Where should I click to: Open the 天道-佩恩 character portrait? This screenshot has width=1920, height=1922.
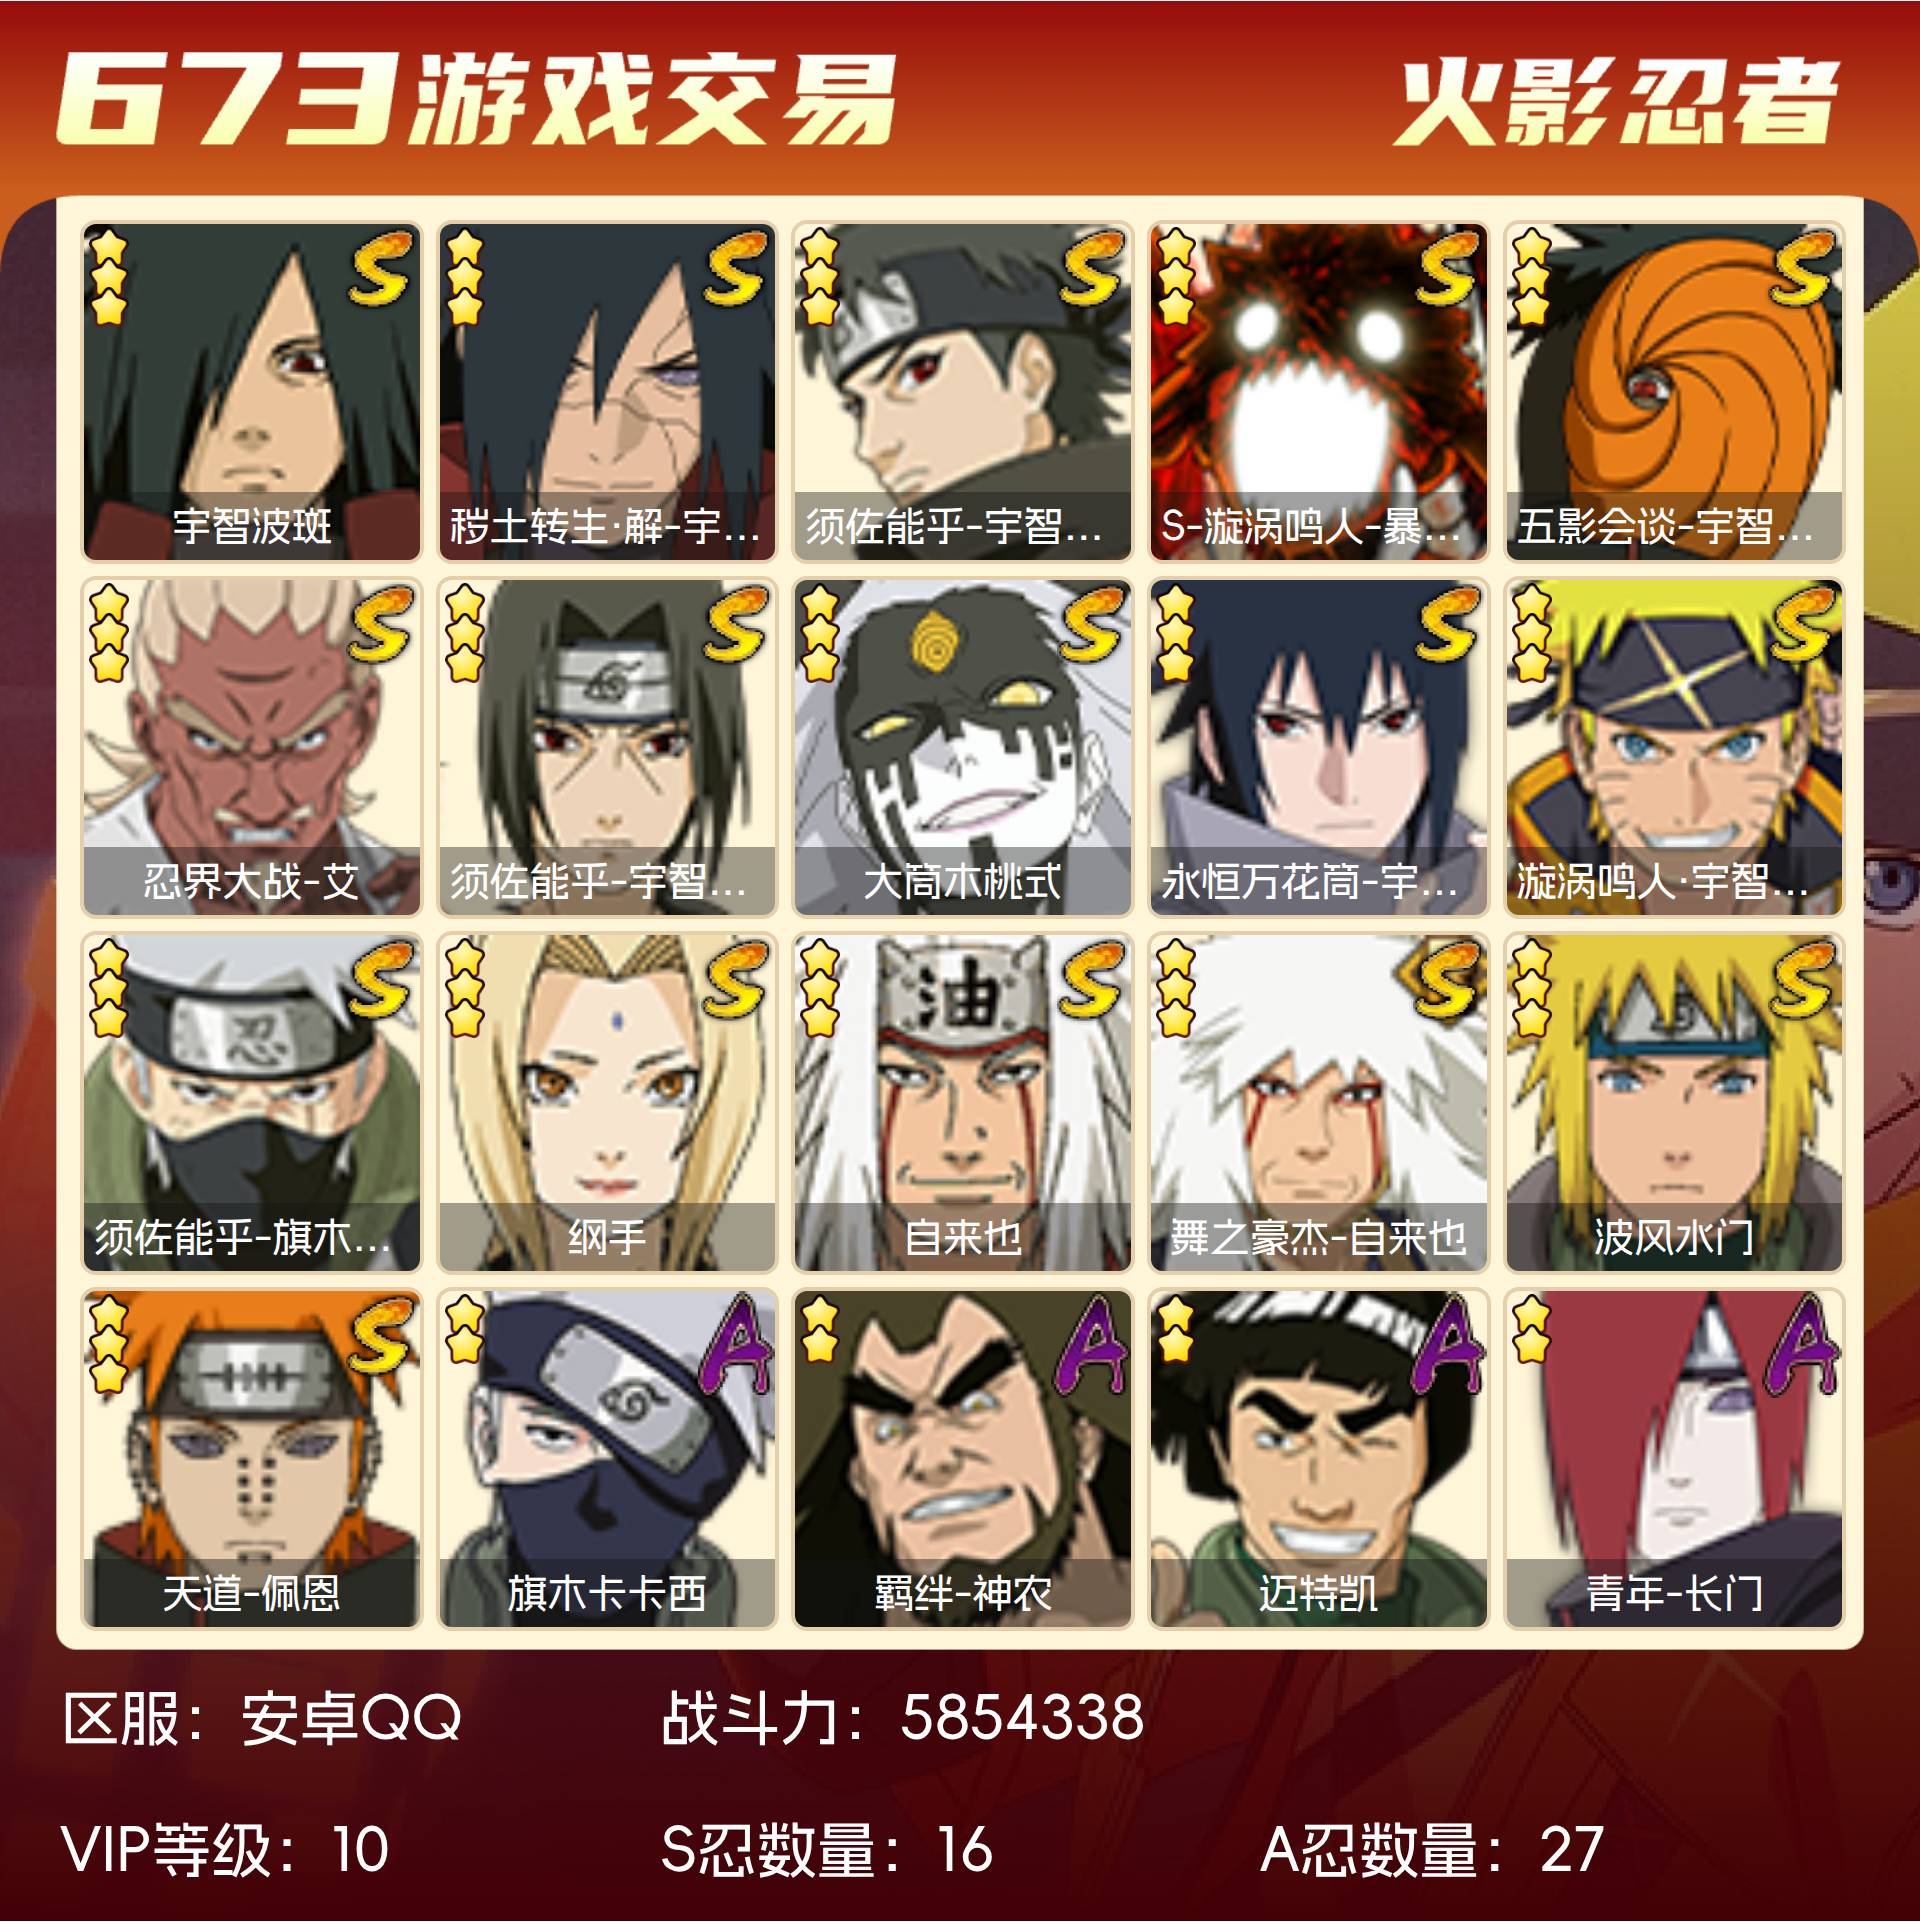pyautogui.click(x=252, y=1459)
